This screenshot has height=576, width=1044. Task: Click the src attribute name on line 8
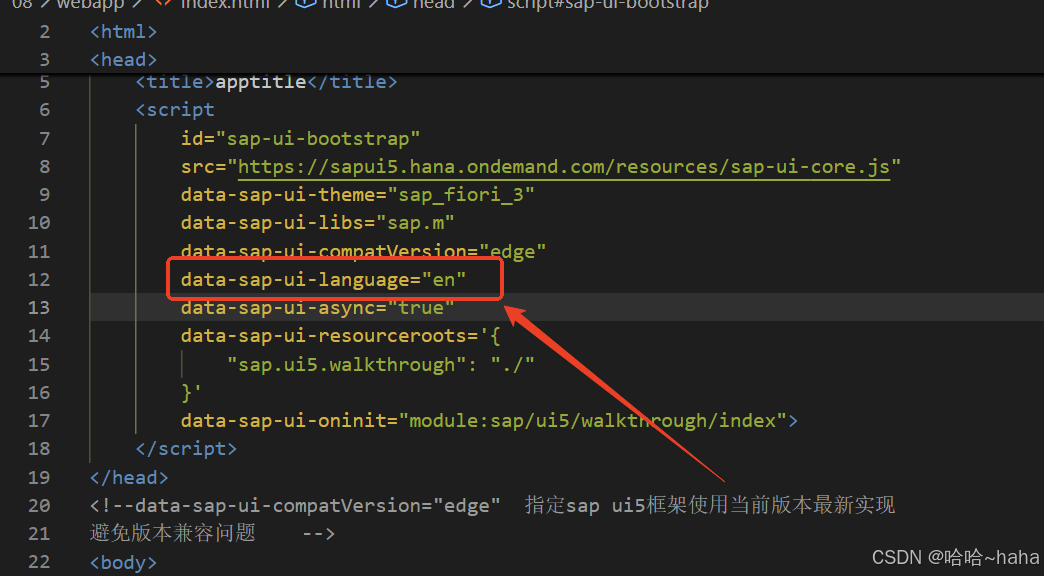tap(197, 166)
